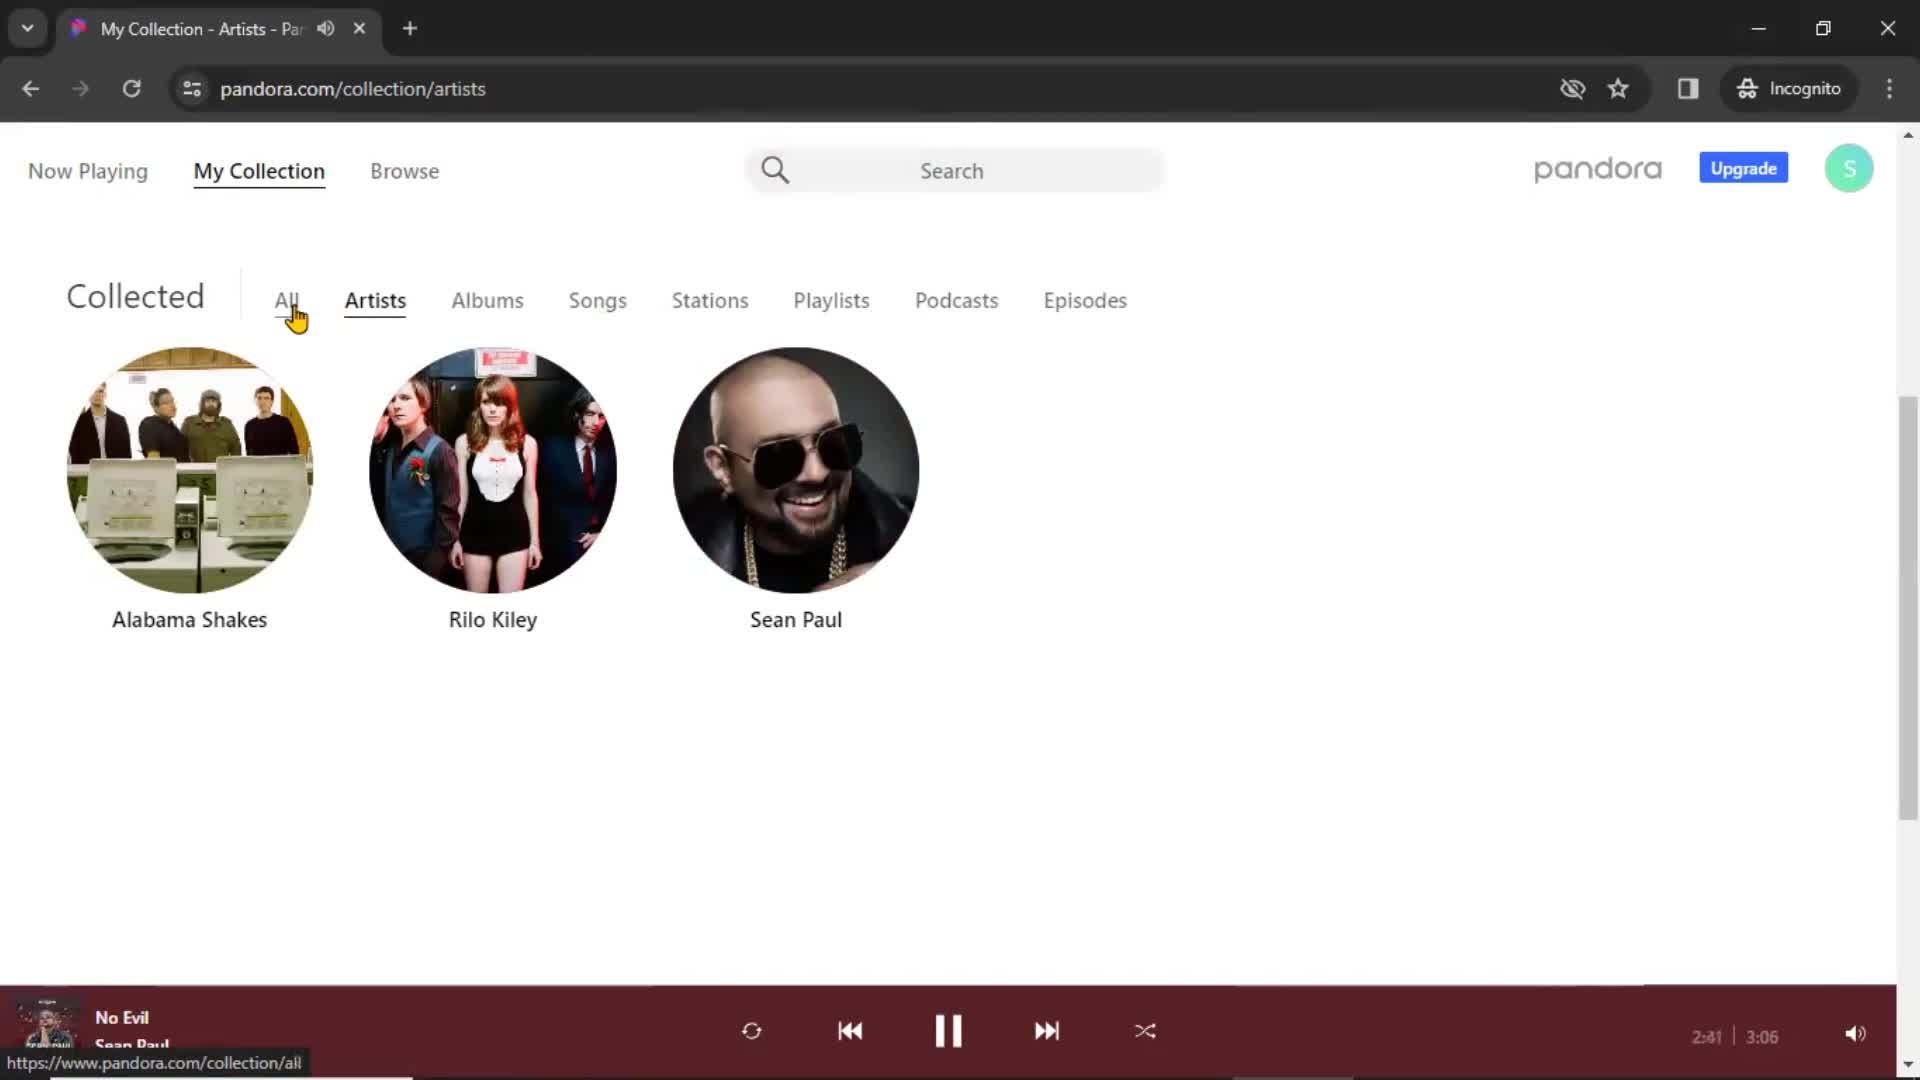Click the search magnifier icon

[775, 170]
